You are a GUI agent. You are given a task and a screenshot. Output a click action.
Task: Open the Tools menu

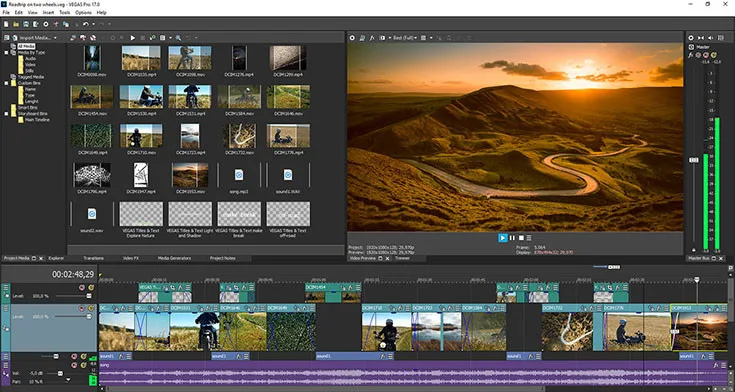pyautogui.click(x=65, y=12)
